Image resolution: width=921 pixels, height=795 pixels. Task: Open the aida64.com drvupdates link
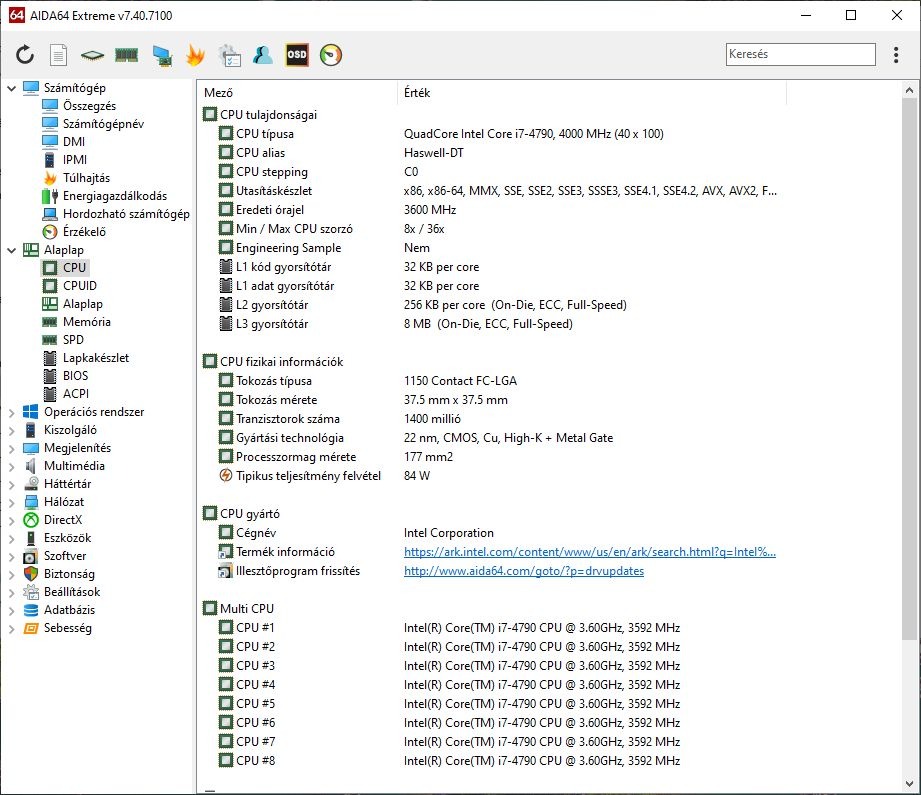pyautogui.click(x=524, y=571)
